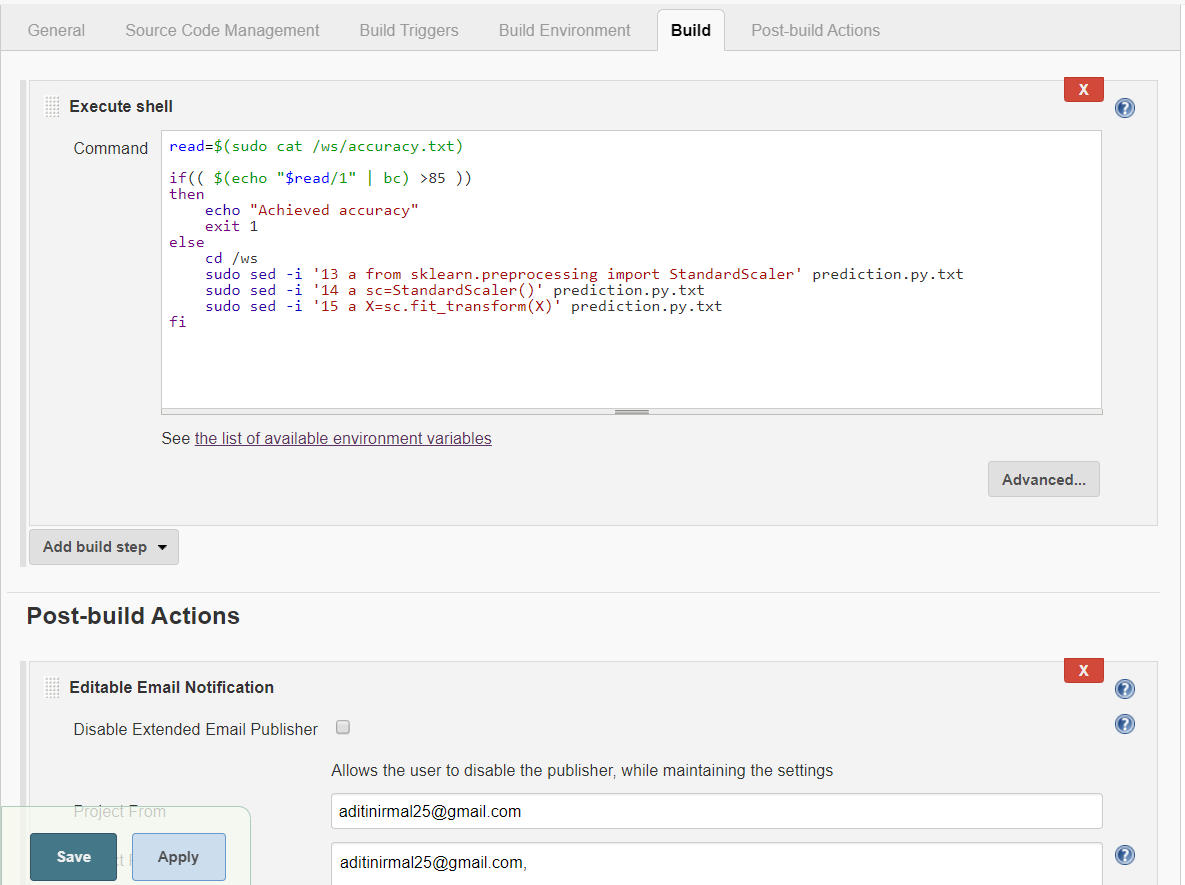This screenshot has width=1185, height=885.
Task: Open the list of available environment variables
Action: [343, 438]
